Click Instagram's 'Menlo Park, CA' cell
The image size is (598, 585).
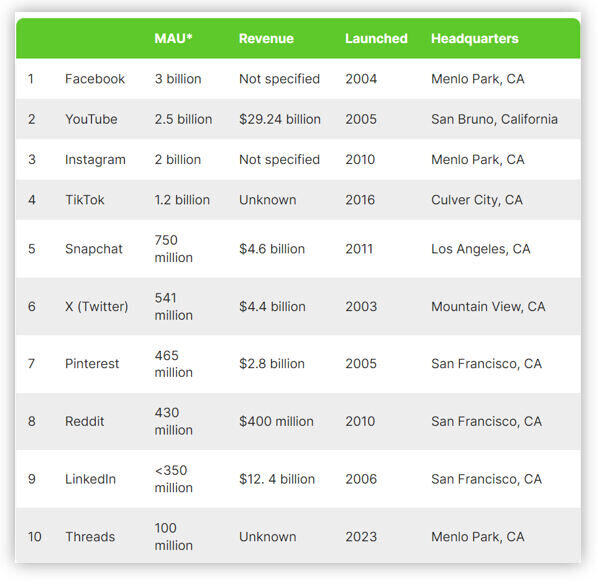(477, 160)
